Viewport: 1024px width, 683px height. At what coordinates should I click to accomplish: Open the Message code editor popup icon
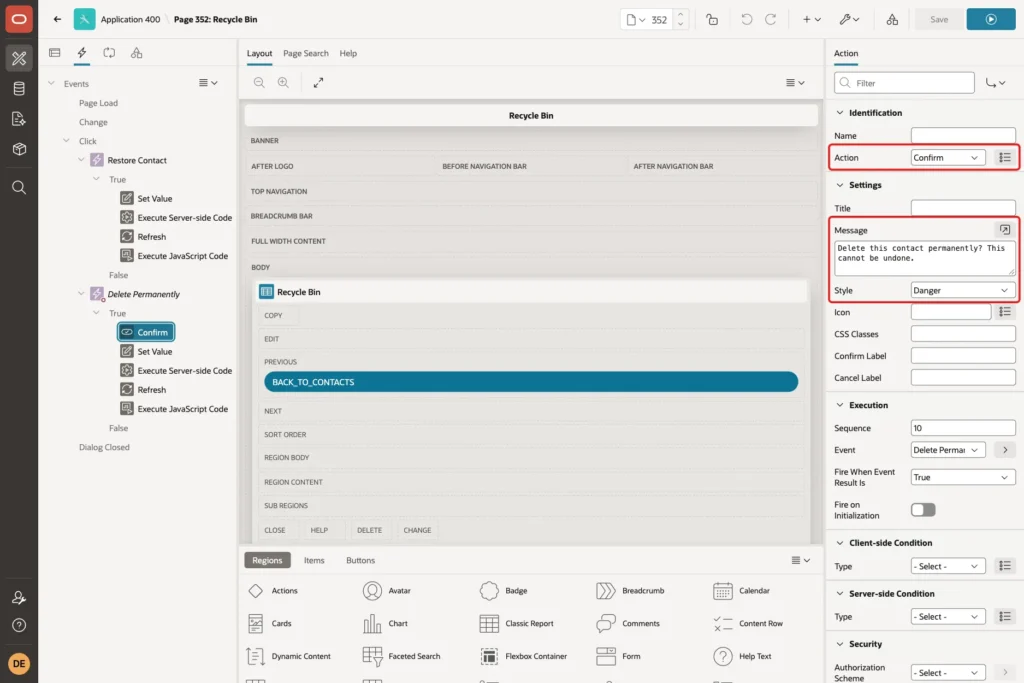[1004, 229]
